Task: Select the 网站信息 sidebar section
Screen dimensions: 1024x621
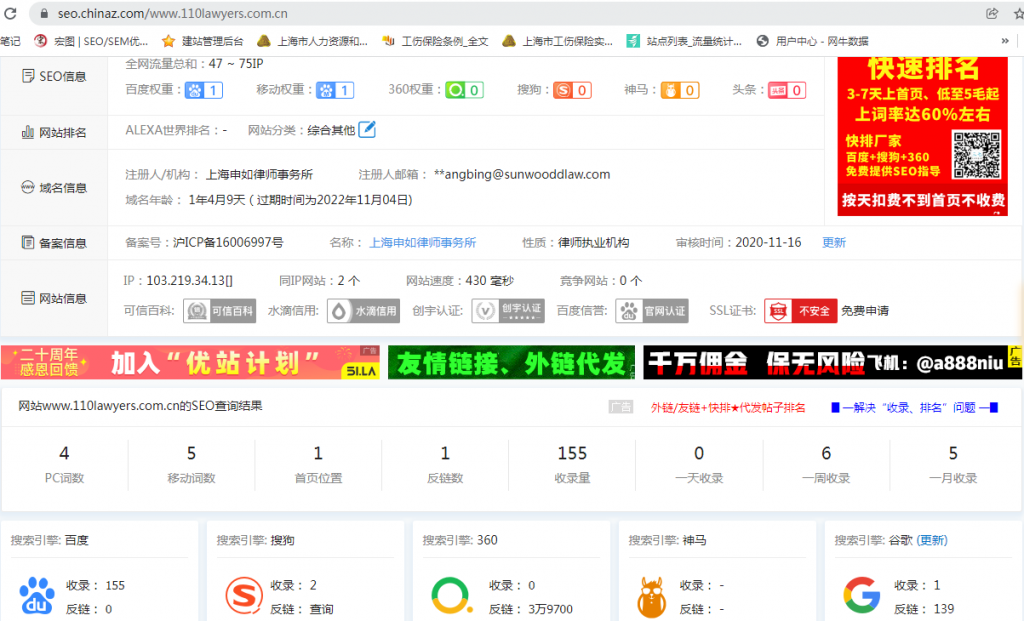Action: [54, 298]
